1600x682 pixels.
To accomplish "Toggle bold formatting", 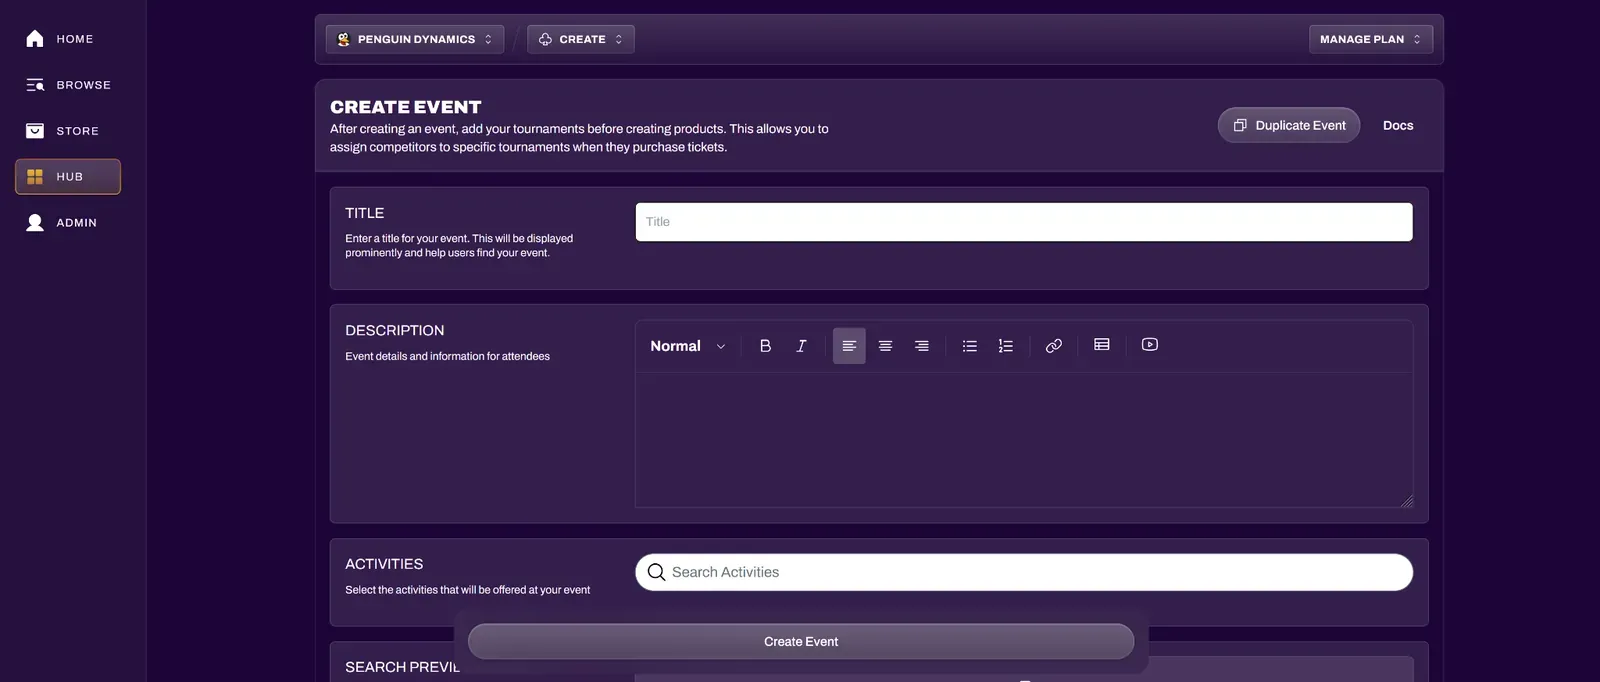I will tap(765, 346).
